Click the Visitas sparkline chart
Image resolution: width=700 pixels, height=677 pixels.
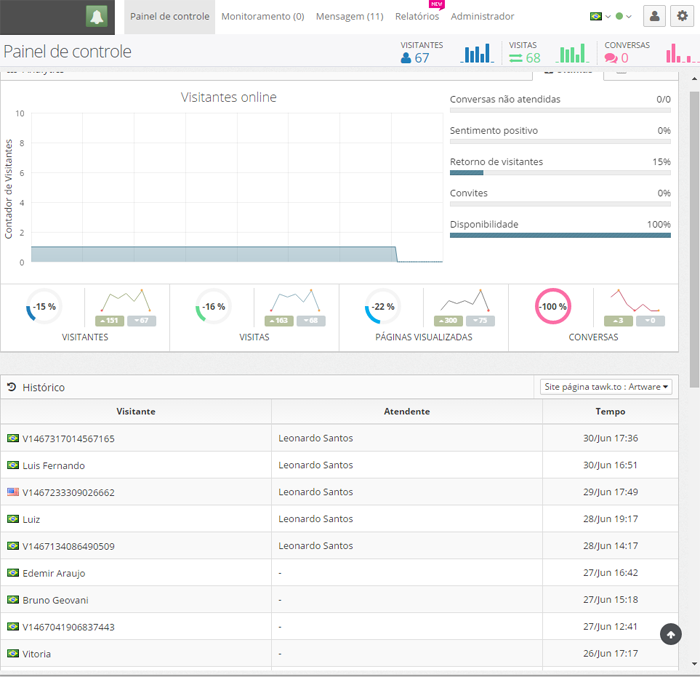[295, 300]
